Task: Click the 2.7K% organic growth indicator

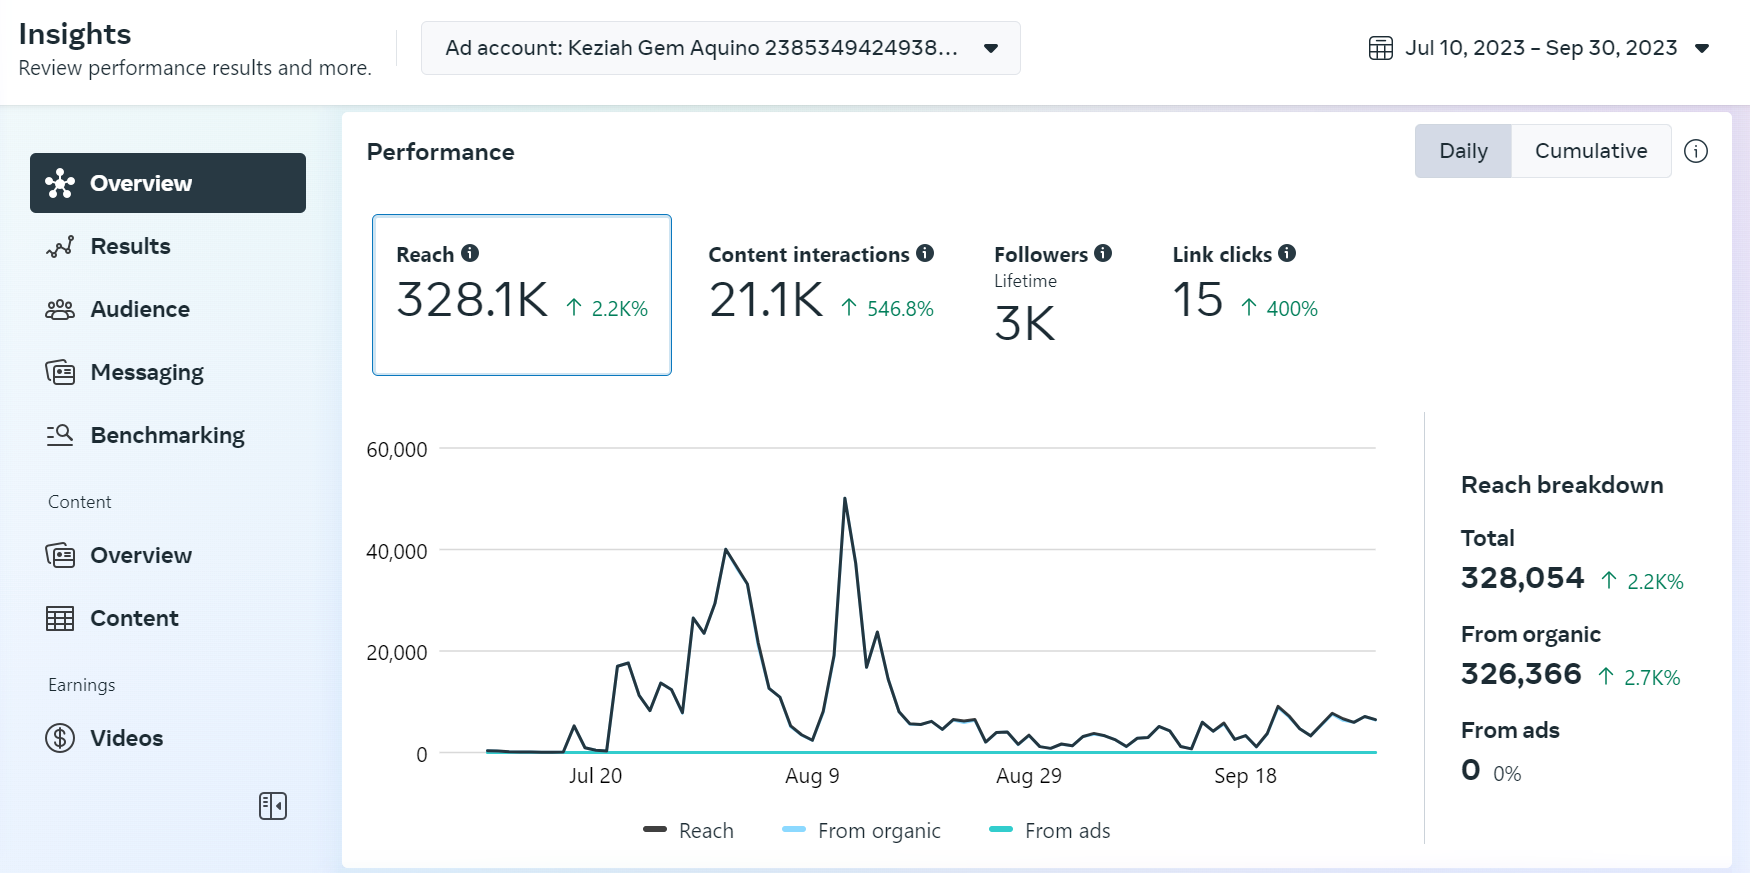Action: [x=1639, y=677]
